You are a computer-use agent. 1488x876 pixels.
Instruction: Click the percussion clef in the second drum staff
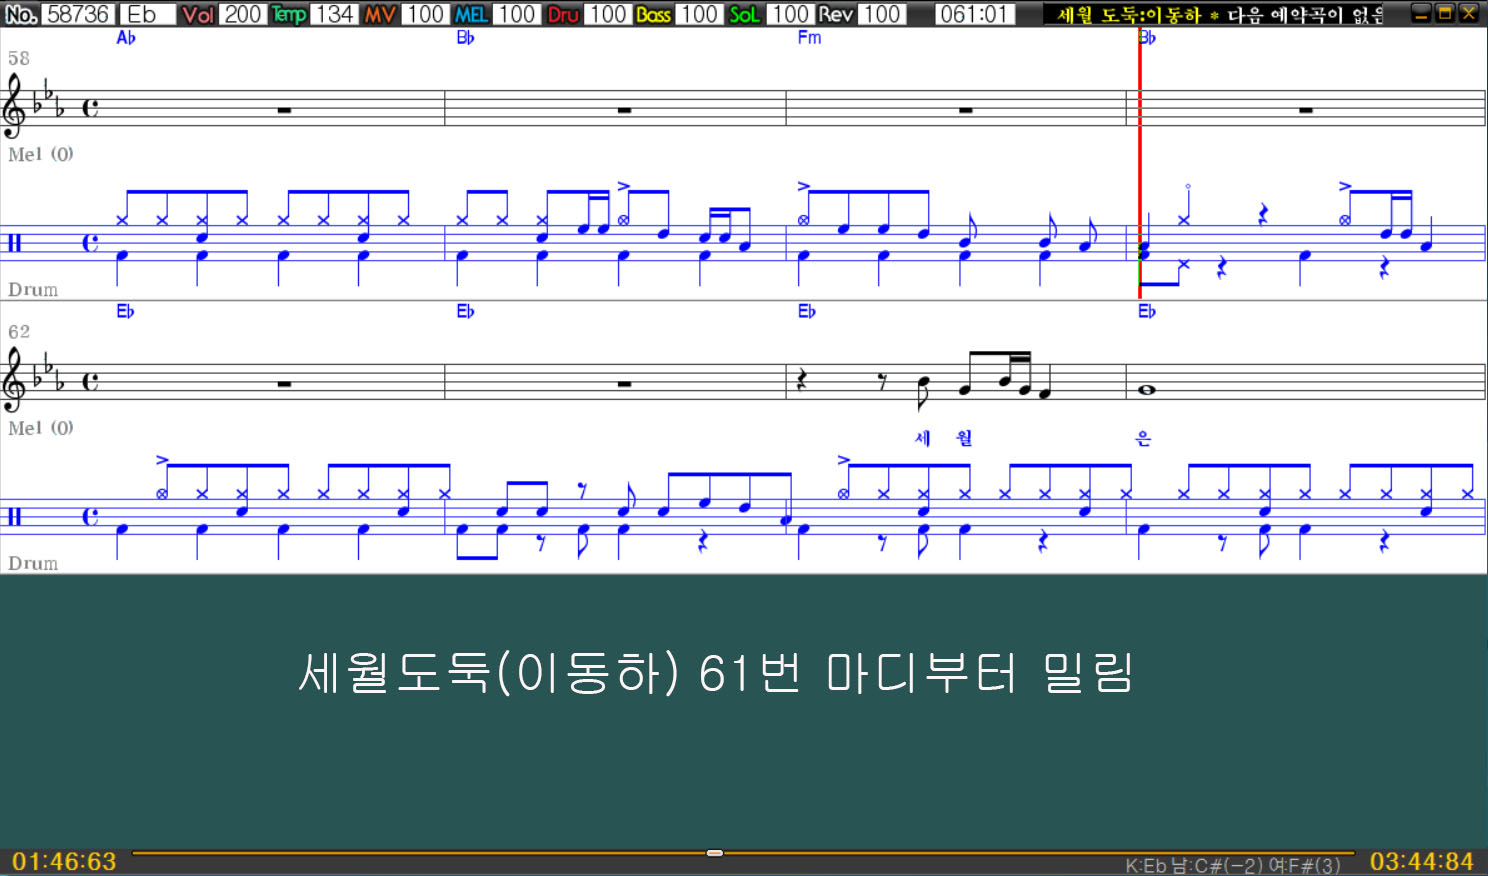[14, 517]
